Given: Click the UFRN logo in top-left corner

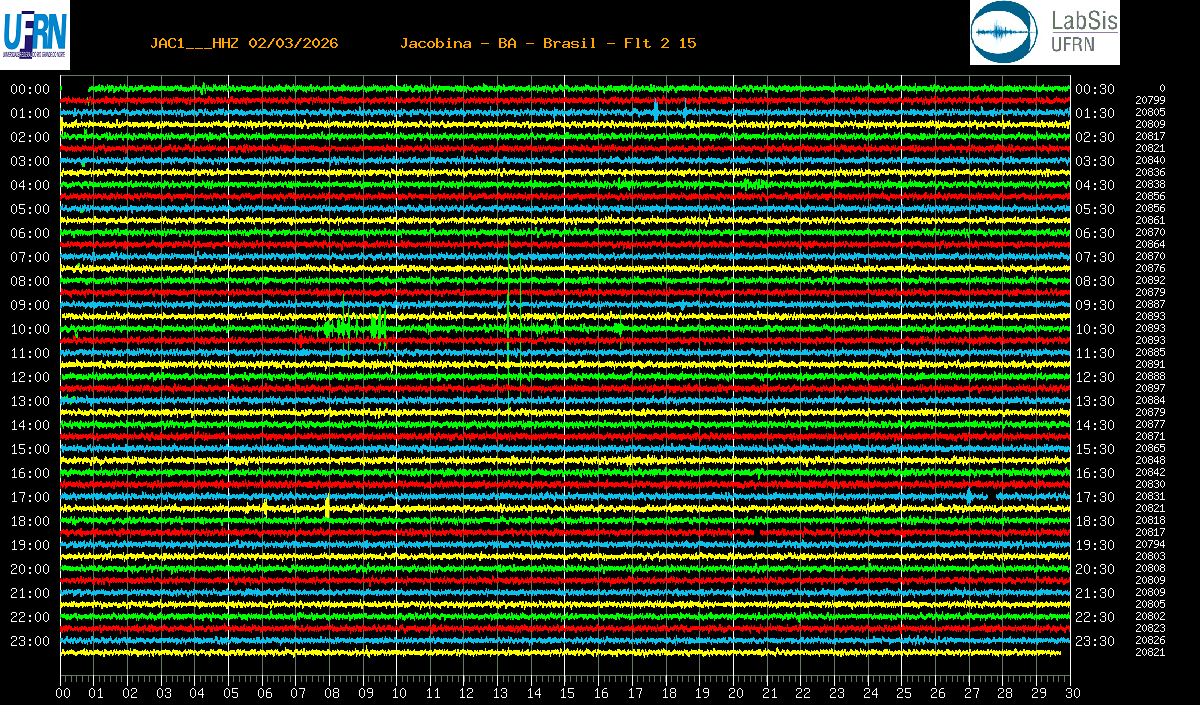Looking at the screenshot, I should click(35, 34).
